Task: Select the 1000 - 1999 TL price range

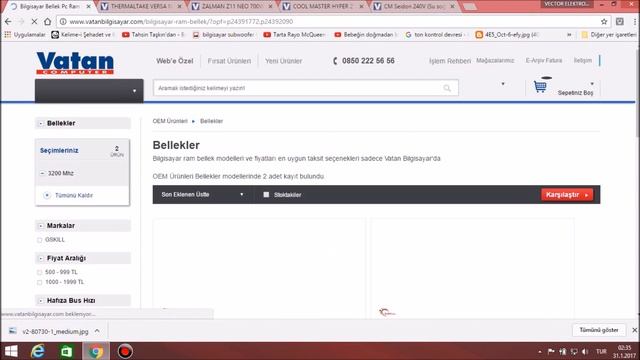Action: [x=40, y=282]
